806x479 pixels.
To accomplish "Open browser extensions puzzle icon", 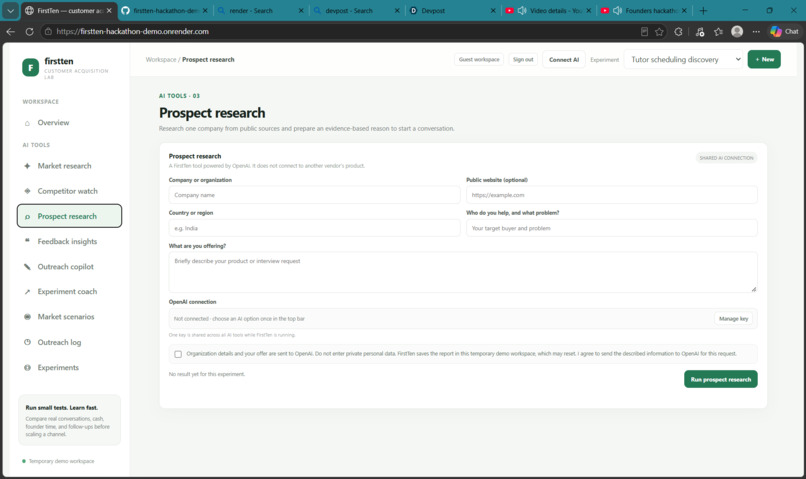I will (x=679, y=32).
